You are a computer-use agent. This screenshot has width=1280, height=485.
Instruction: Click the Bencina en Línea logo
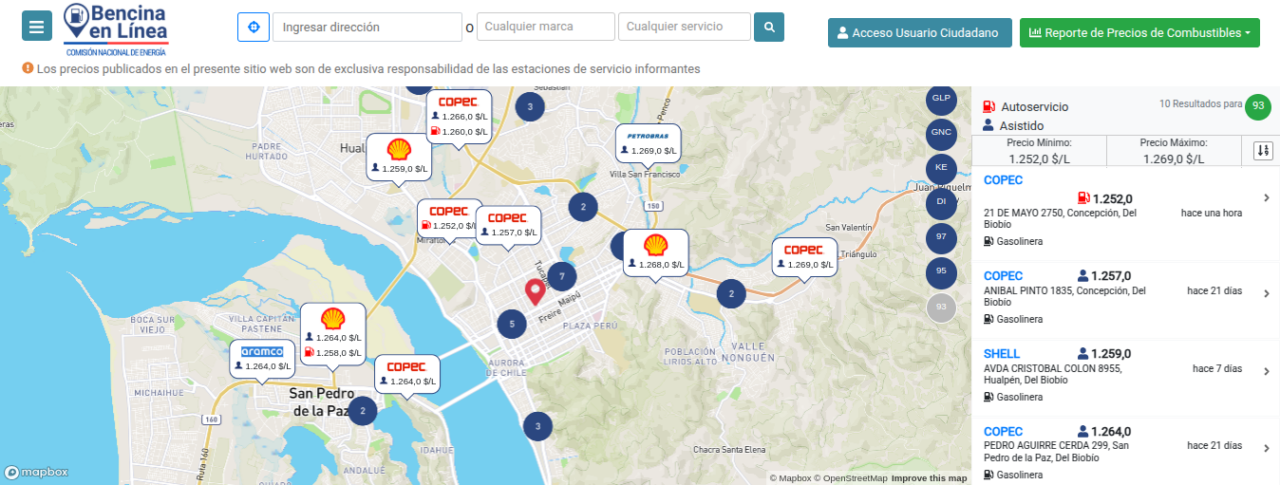point(116,29)
